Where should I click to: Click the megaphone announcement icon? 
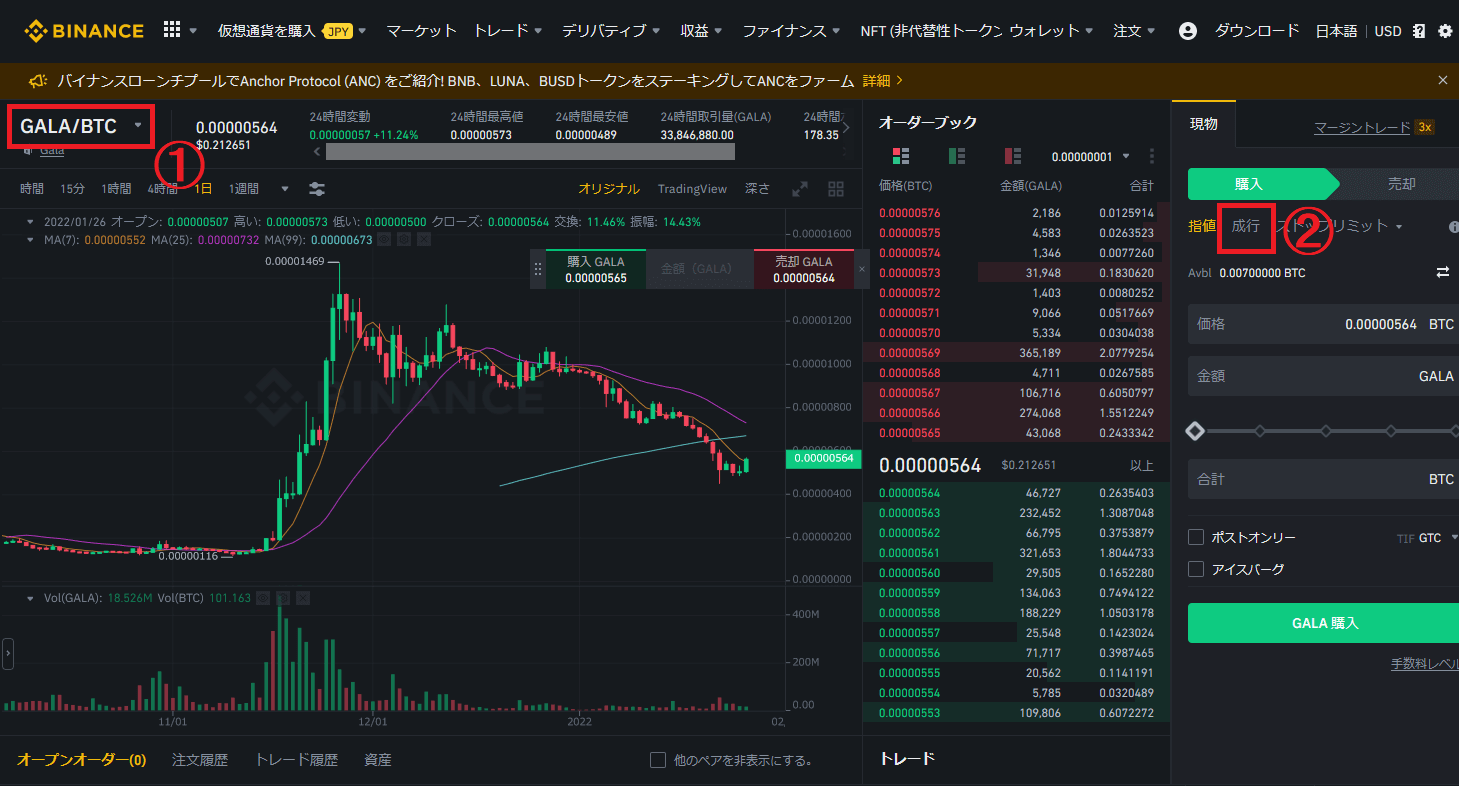[38, 80]
